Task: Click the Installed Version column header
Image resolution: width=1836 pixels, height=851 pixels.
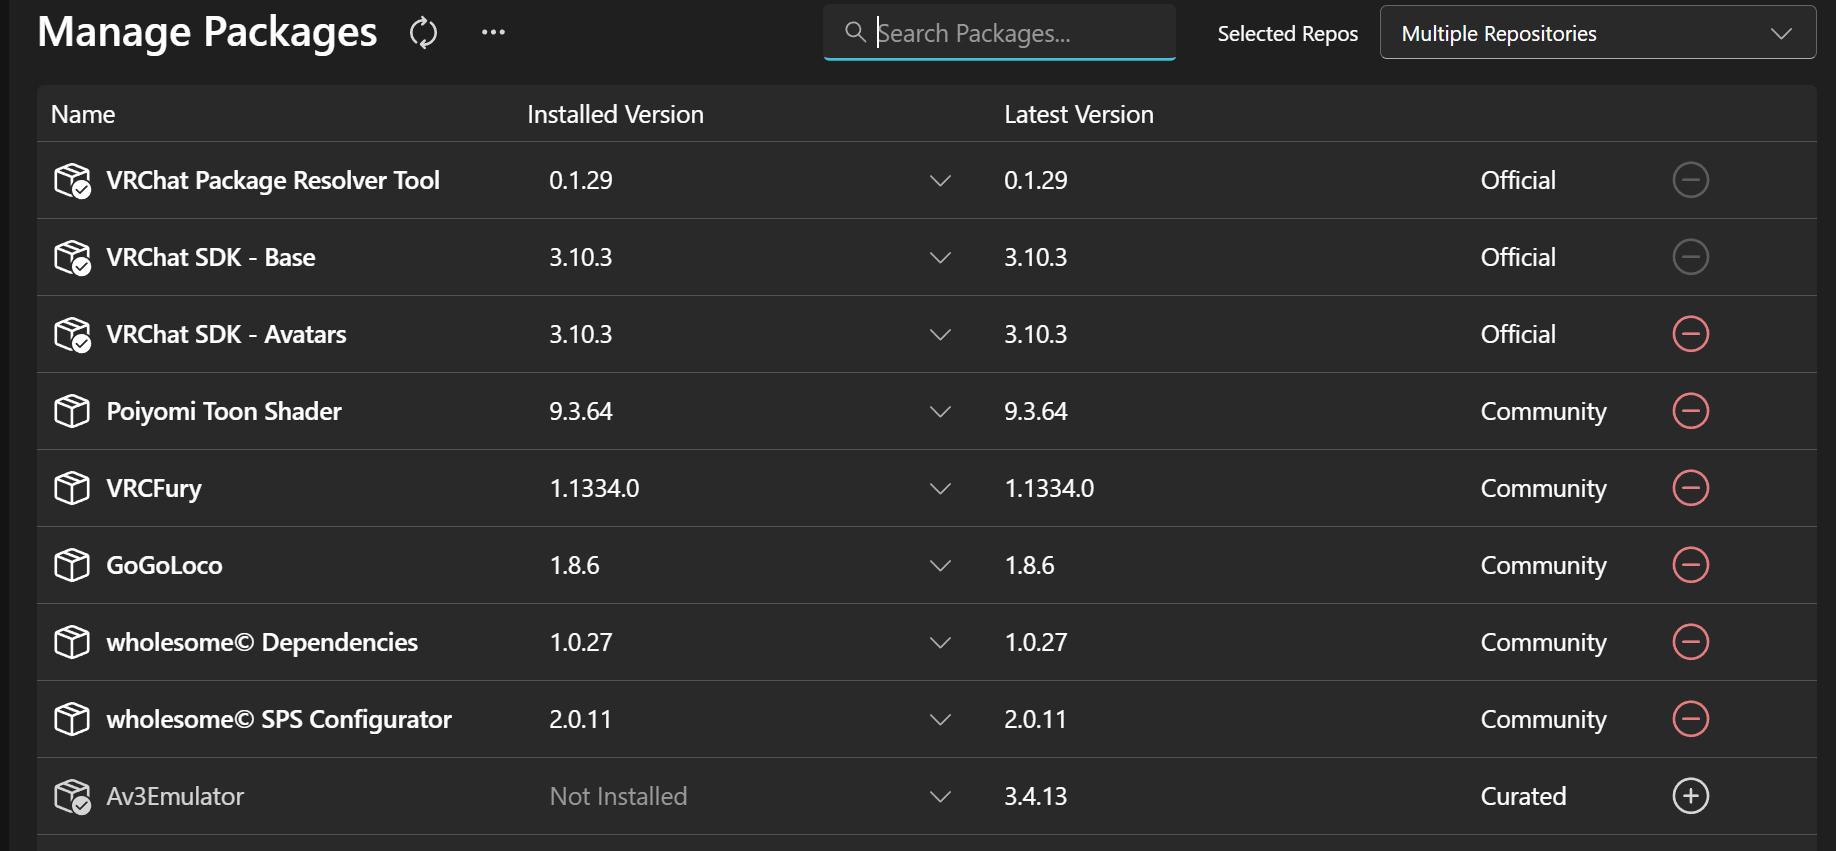Action: (x=615, y=114)
